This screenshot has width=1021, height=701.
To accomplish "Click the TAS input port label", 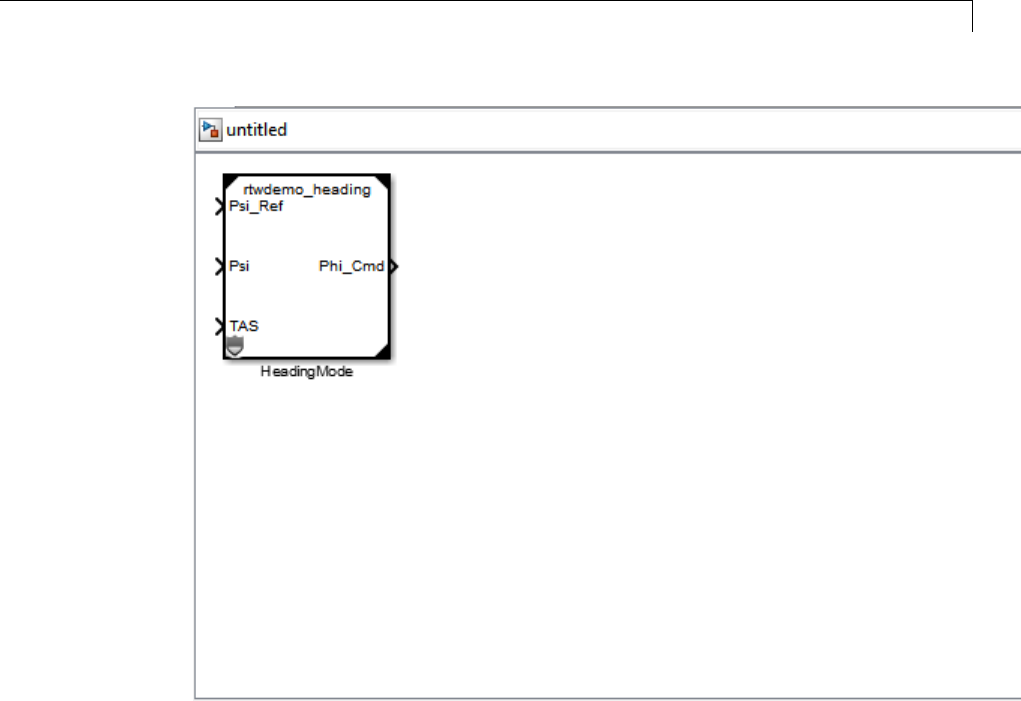I will (244, 325).
